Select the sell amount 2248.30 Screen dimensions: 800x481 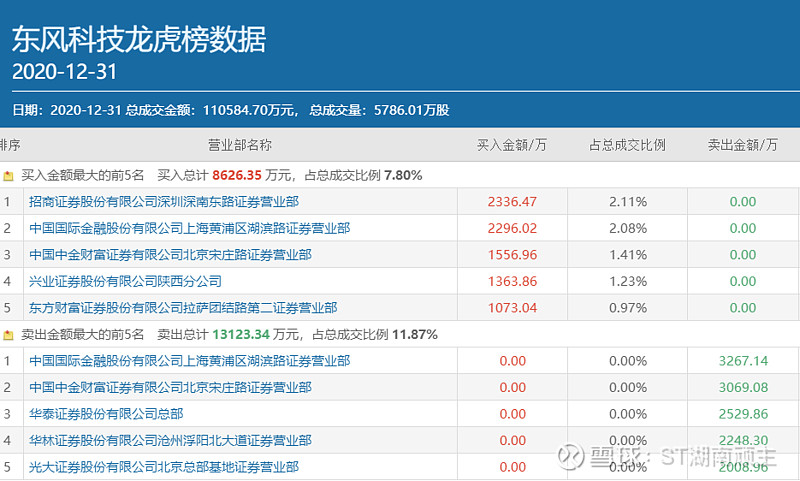click(x=743, y=440)
